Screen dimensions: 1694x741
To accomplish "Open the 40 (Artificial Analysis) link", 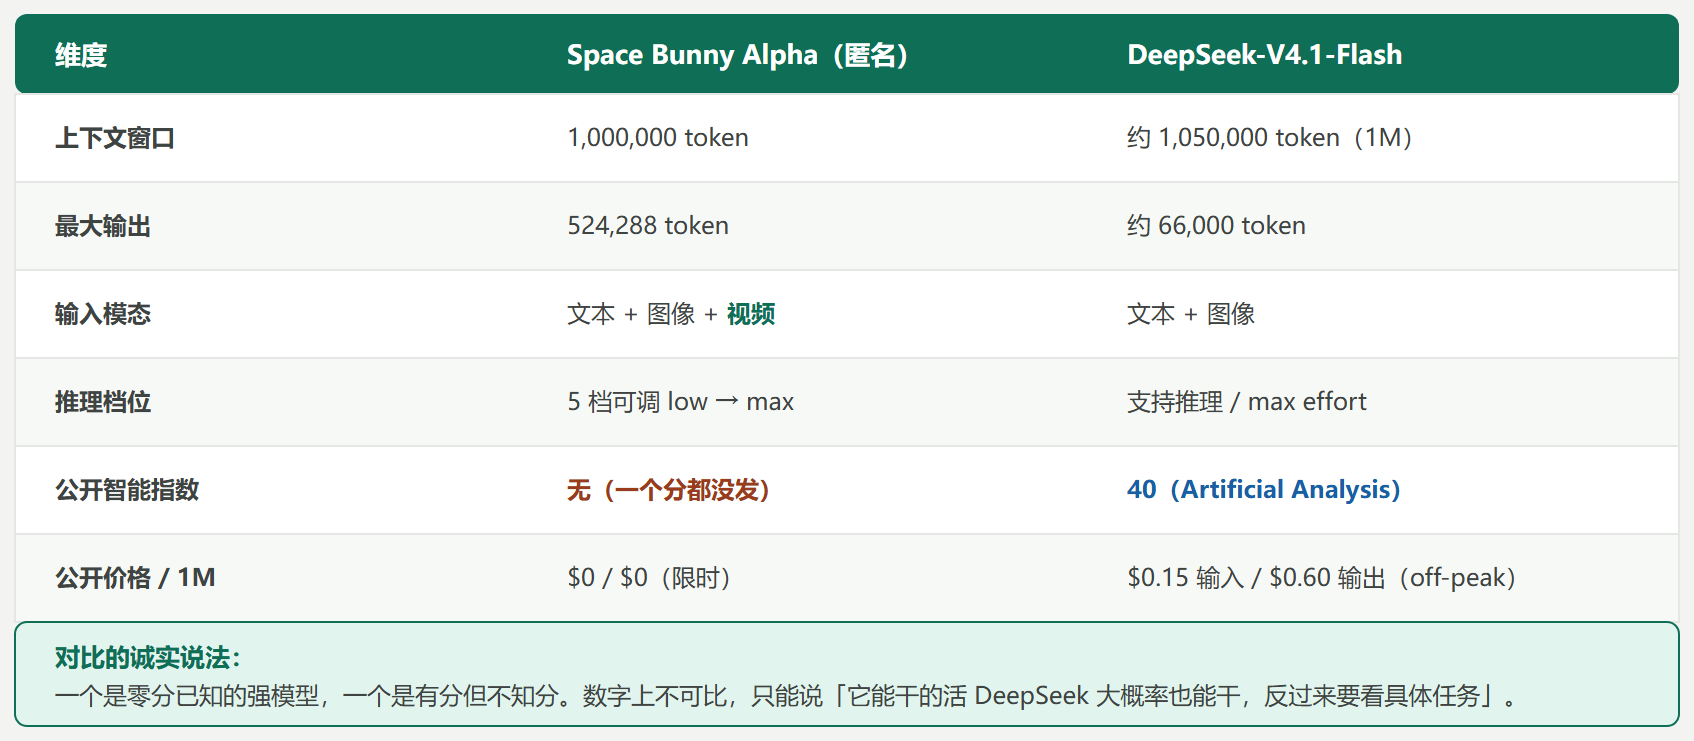I will 1264,490.
